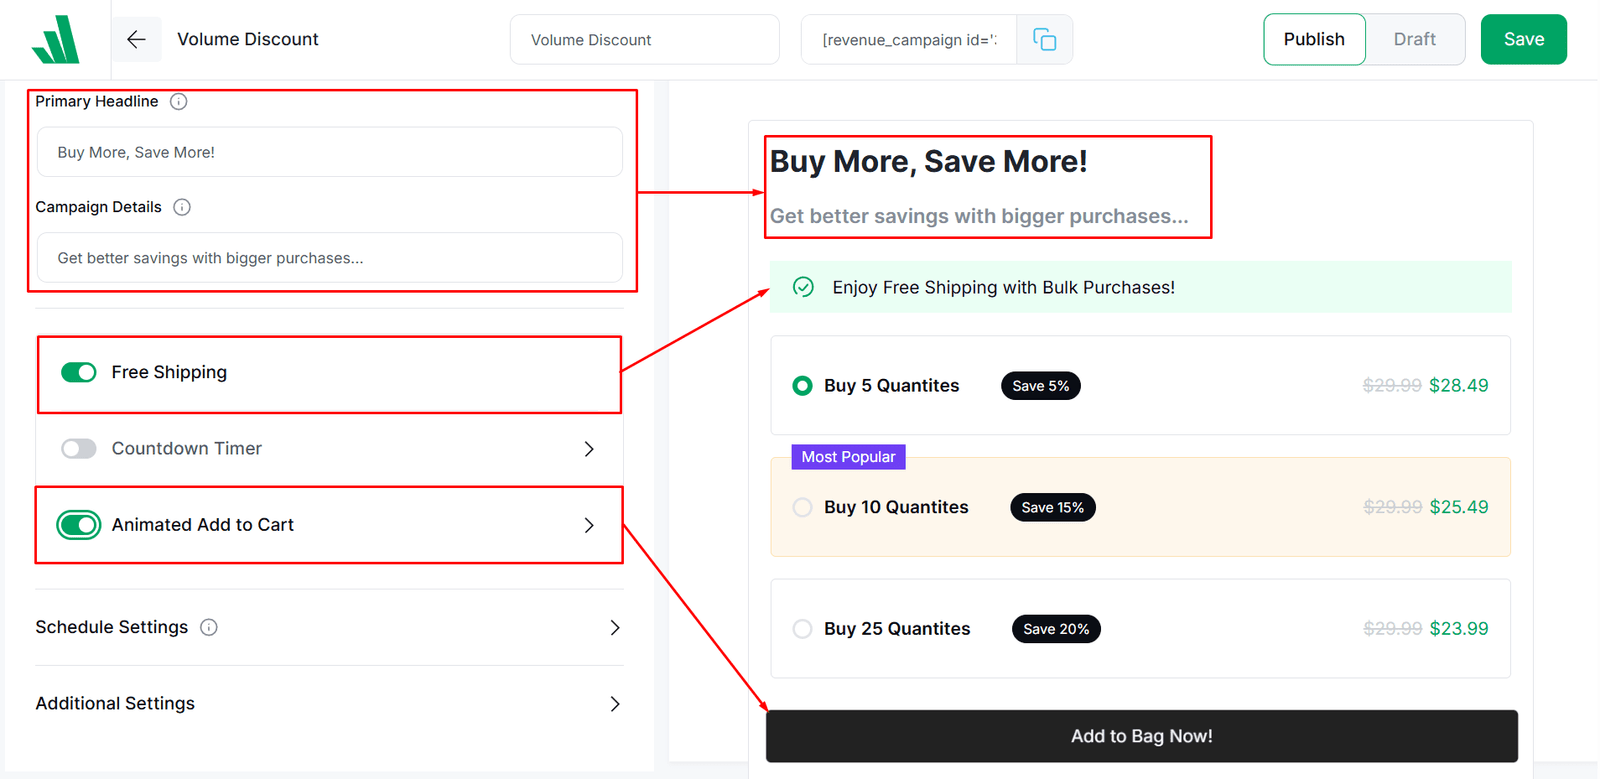This screenshot has height=779, width=1600.
Task: Enable the Countdown Timer toggle
Action: [x=79, y=449]
